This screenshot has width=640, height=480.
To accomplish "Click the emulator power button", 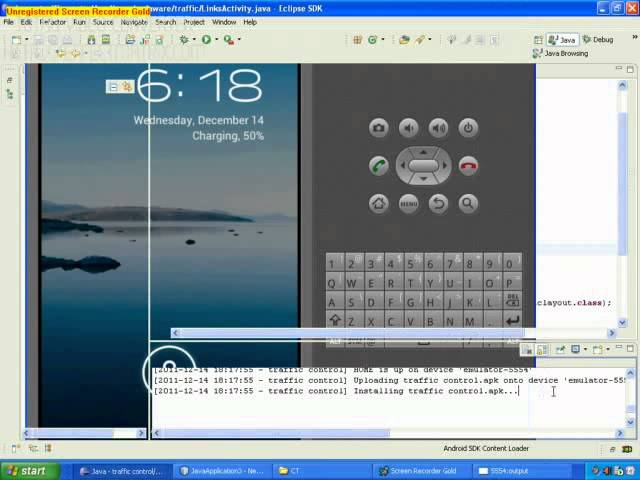I will click(468, 128).
